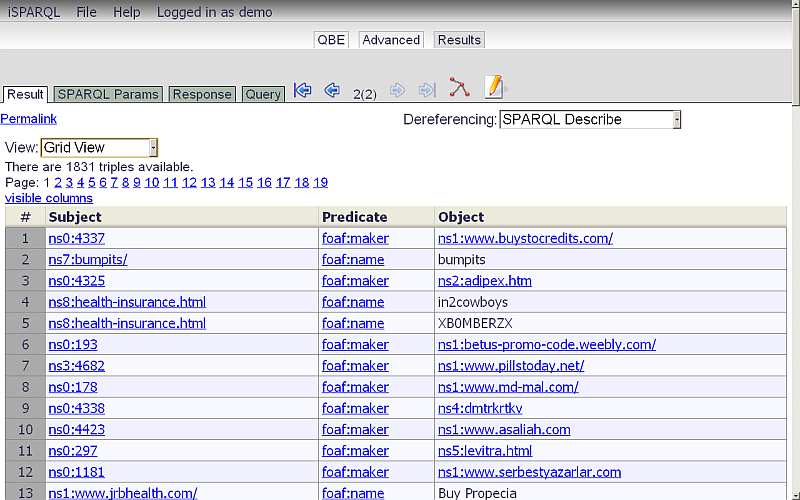Open the notepad pencil edit icon
This screenshot has height=500, width=800.
[494, 87]
